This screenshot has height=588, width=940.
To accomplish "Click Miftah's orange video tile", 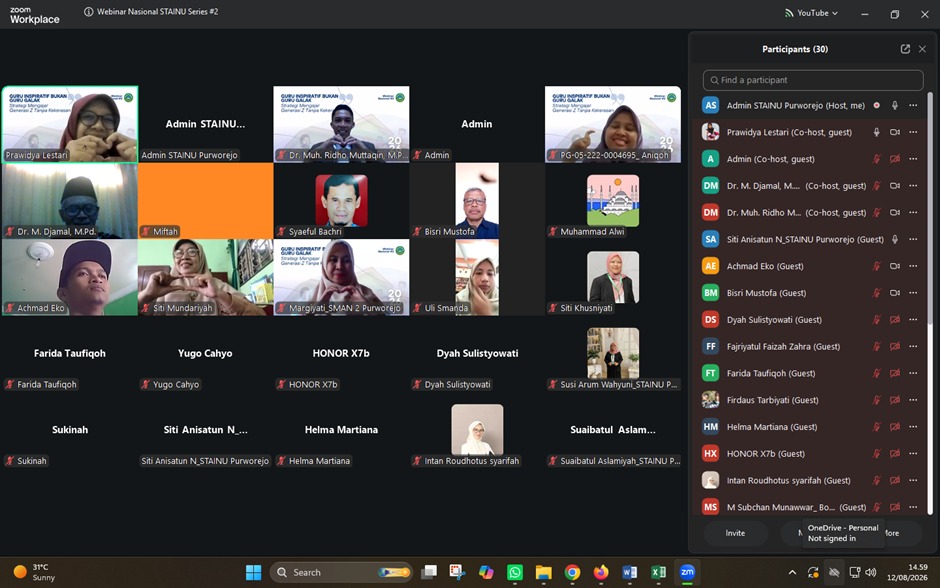I will click(206, 201).
